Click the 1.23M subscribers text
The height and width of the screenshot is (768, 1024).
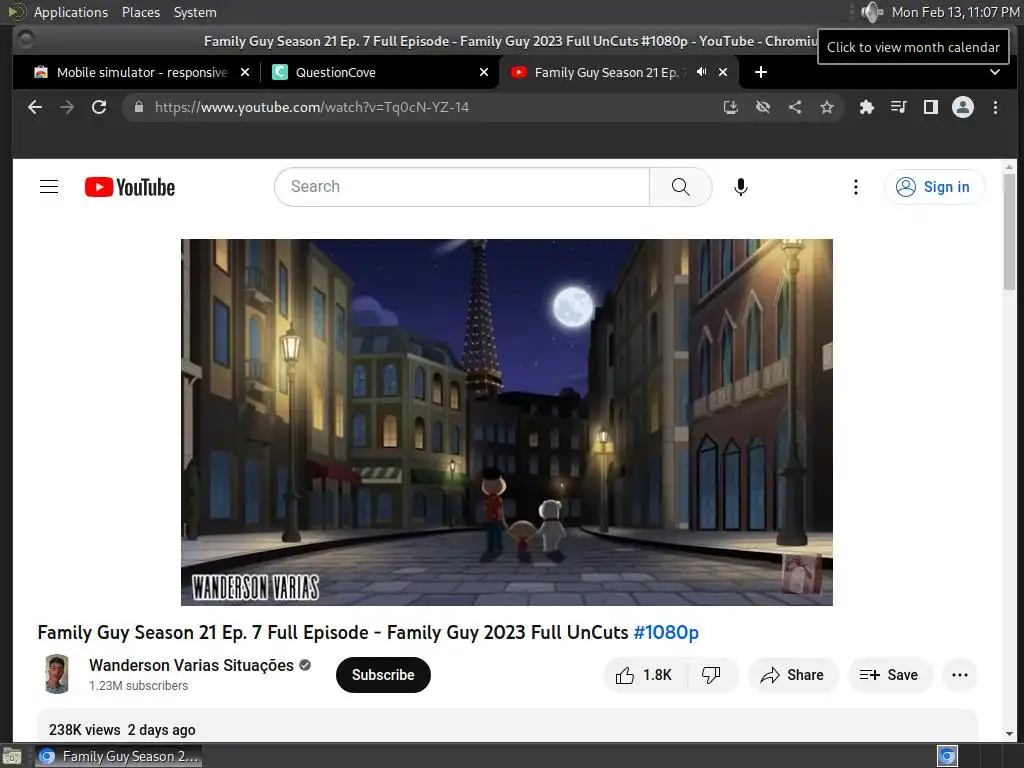click(x=138, y=686)
